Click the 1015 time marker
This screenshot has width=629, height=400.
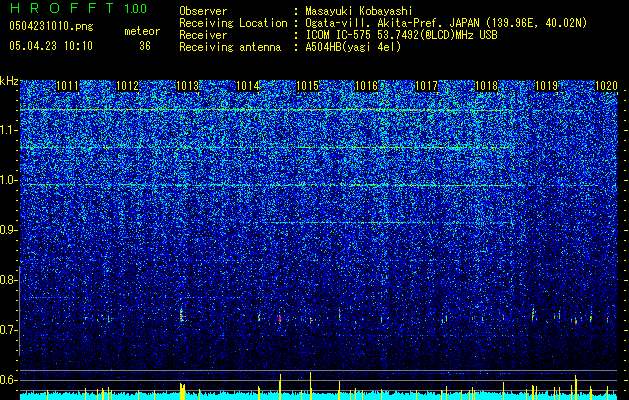pyautogui.click(x=307, y=86)
